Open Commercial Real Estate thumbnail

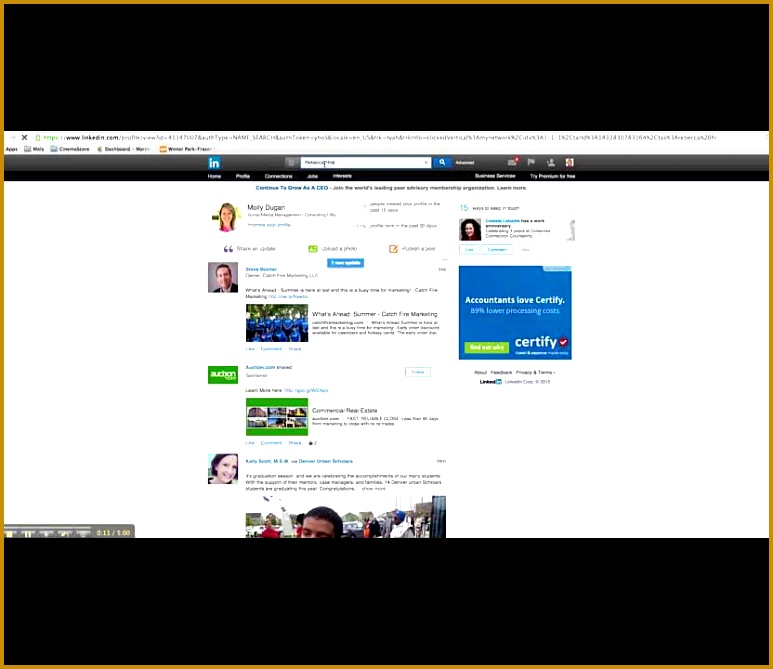pos(277,417)
